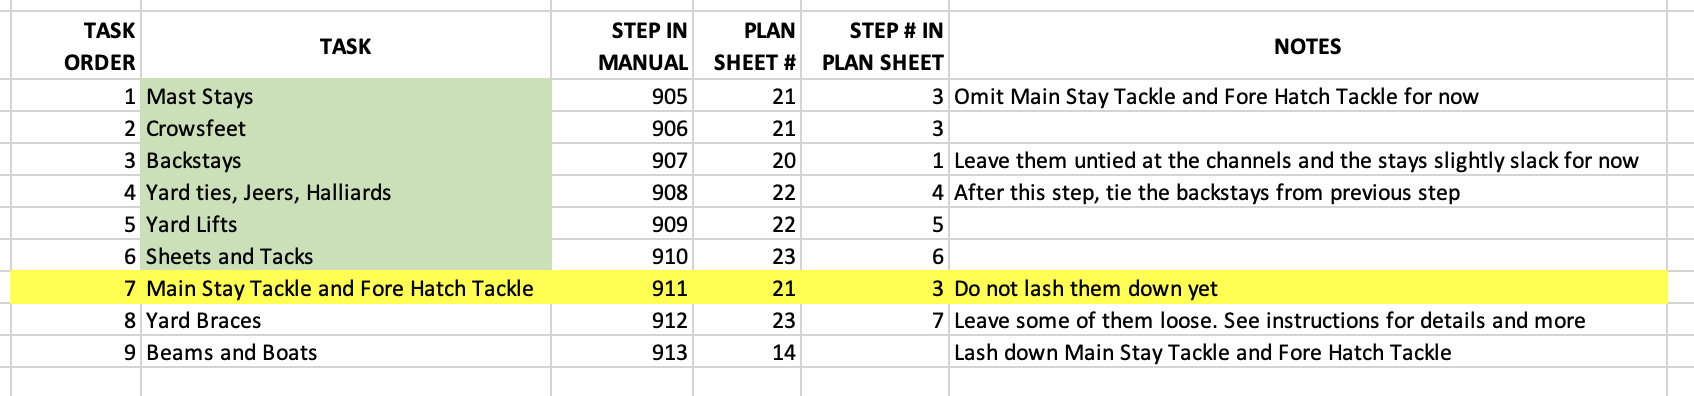Select the STEP IN MANUAL header cell
1694x396 pixels.
point(622,46)
